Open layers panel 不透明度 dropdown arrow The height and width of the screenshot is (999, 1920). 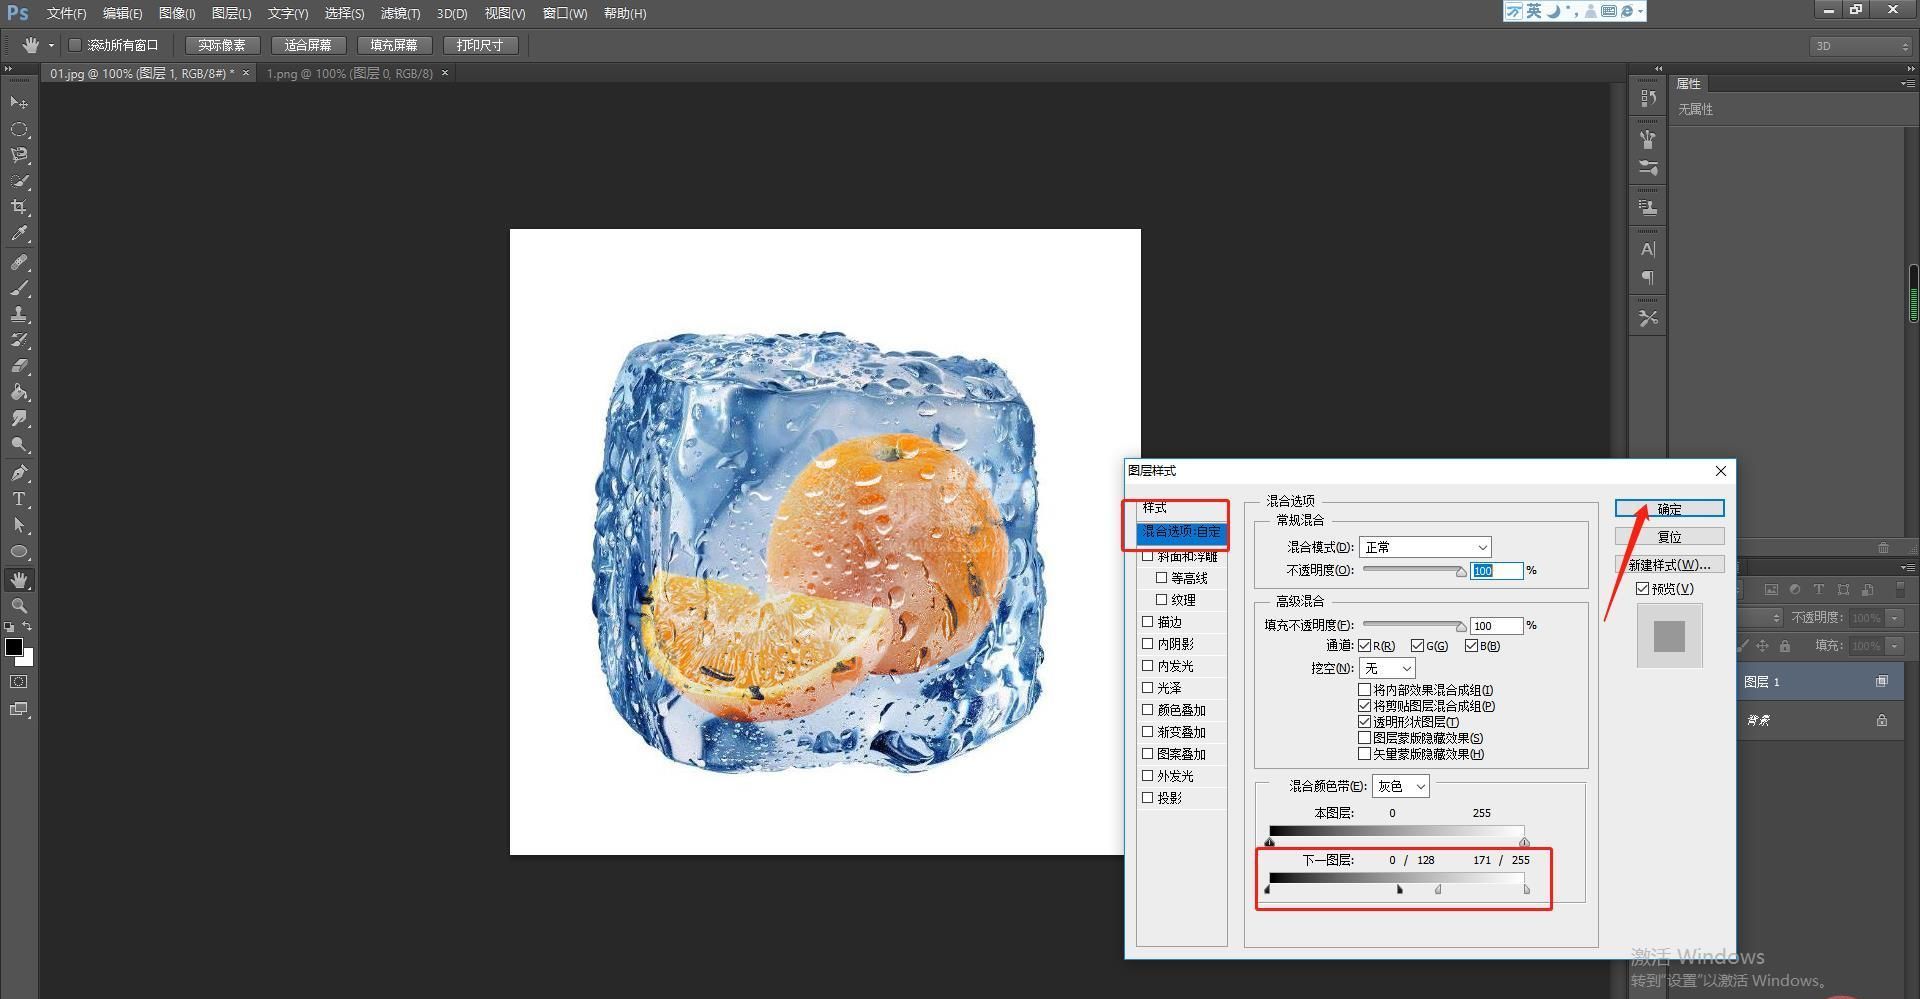(x=1895, y=618)
